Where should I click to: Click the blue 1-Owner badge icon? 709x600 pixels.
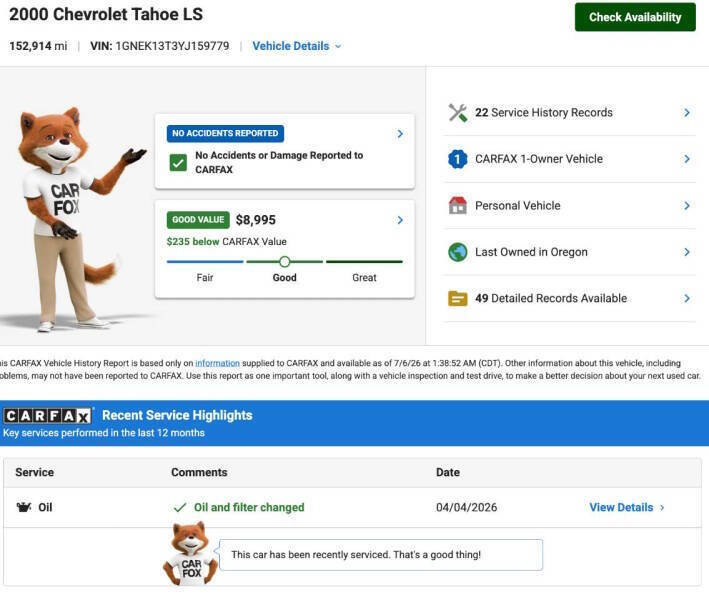pyautogui.click(x=457, y=159)
